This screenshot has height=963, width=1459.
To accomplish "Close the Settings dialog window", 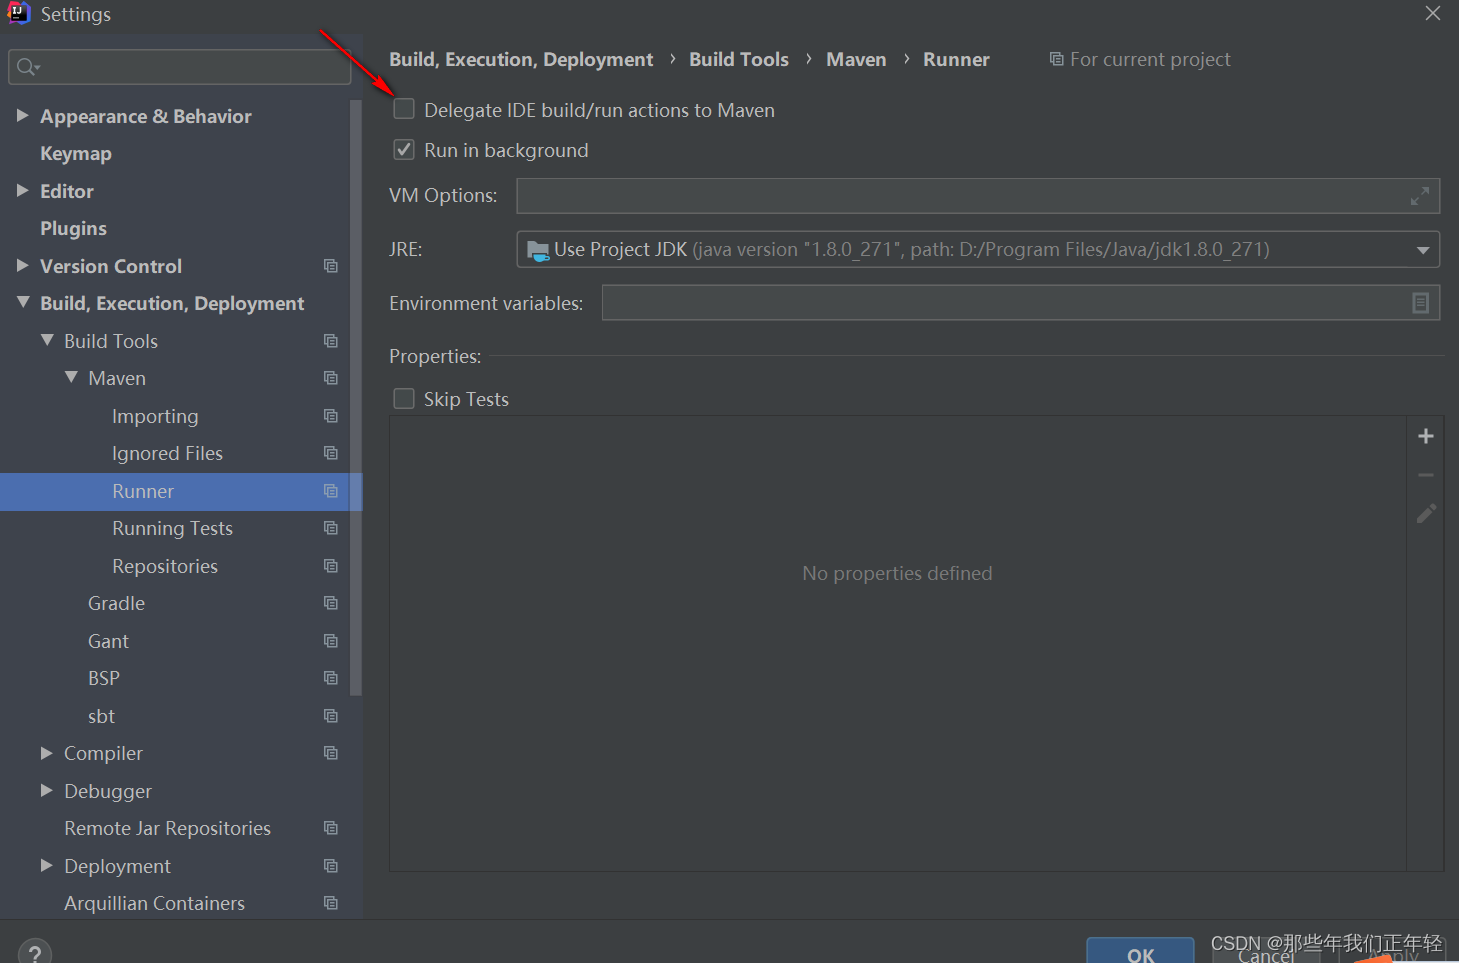I will coord(1433,13).
